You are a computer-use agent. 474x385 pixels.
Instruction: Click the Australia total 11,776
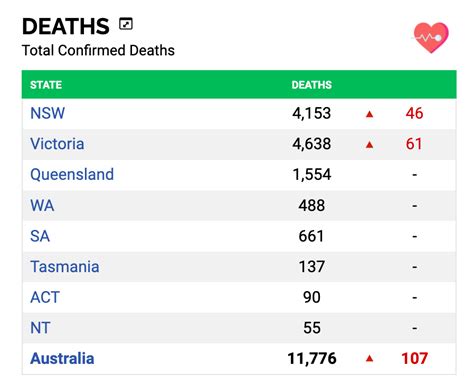(x=312, y=359)
